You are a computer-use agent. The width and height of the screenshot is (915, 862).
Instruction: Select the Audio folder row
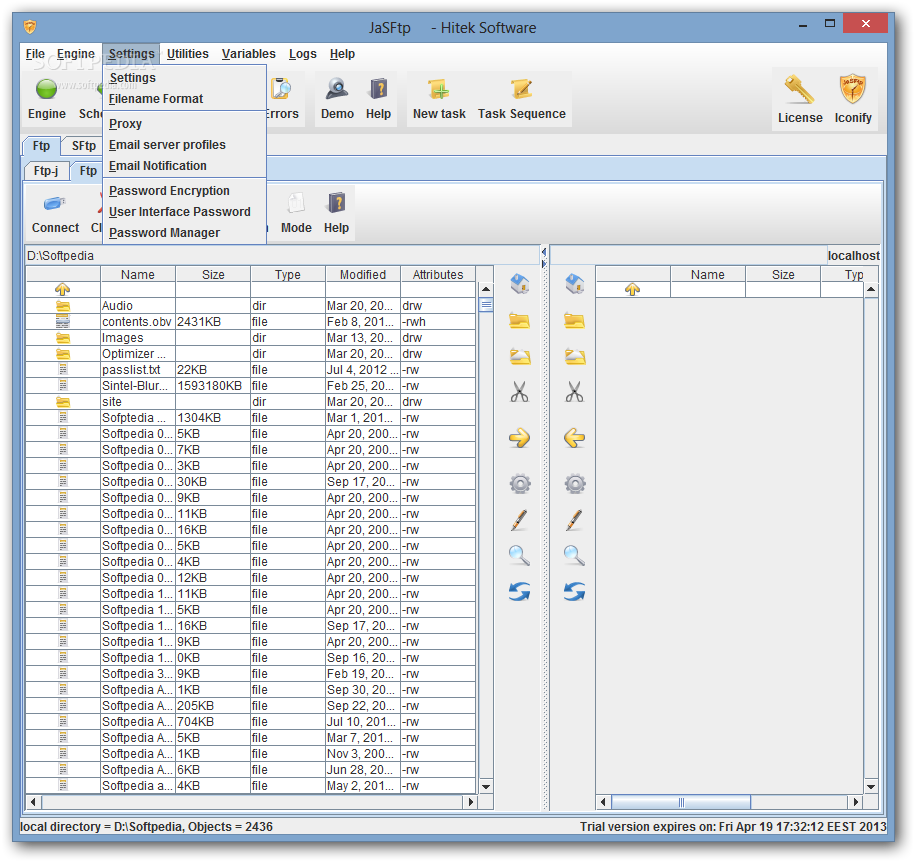tap(251, 306)
